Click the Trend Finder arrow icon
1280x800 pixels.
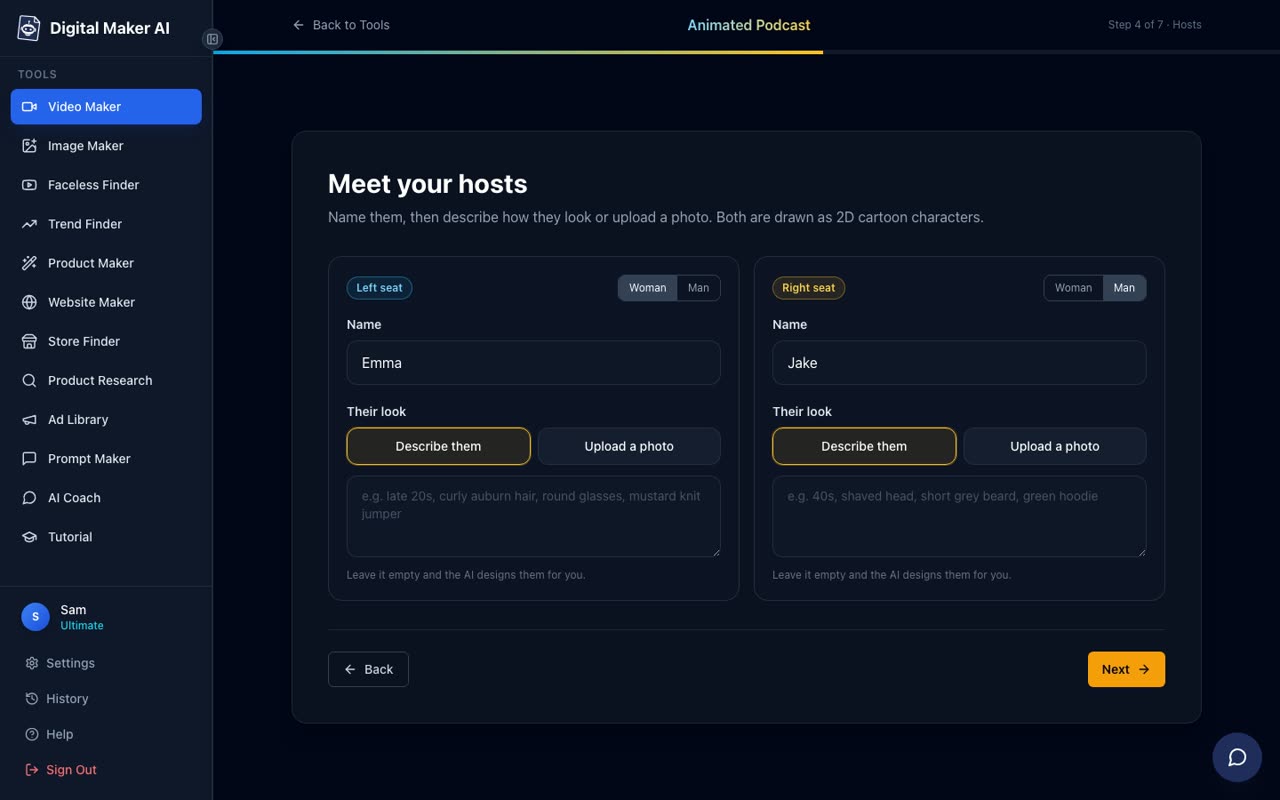(x=29, y=224)
